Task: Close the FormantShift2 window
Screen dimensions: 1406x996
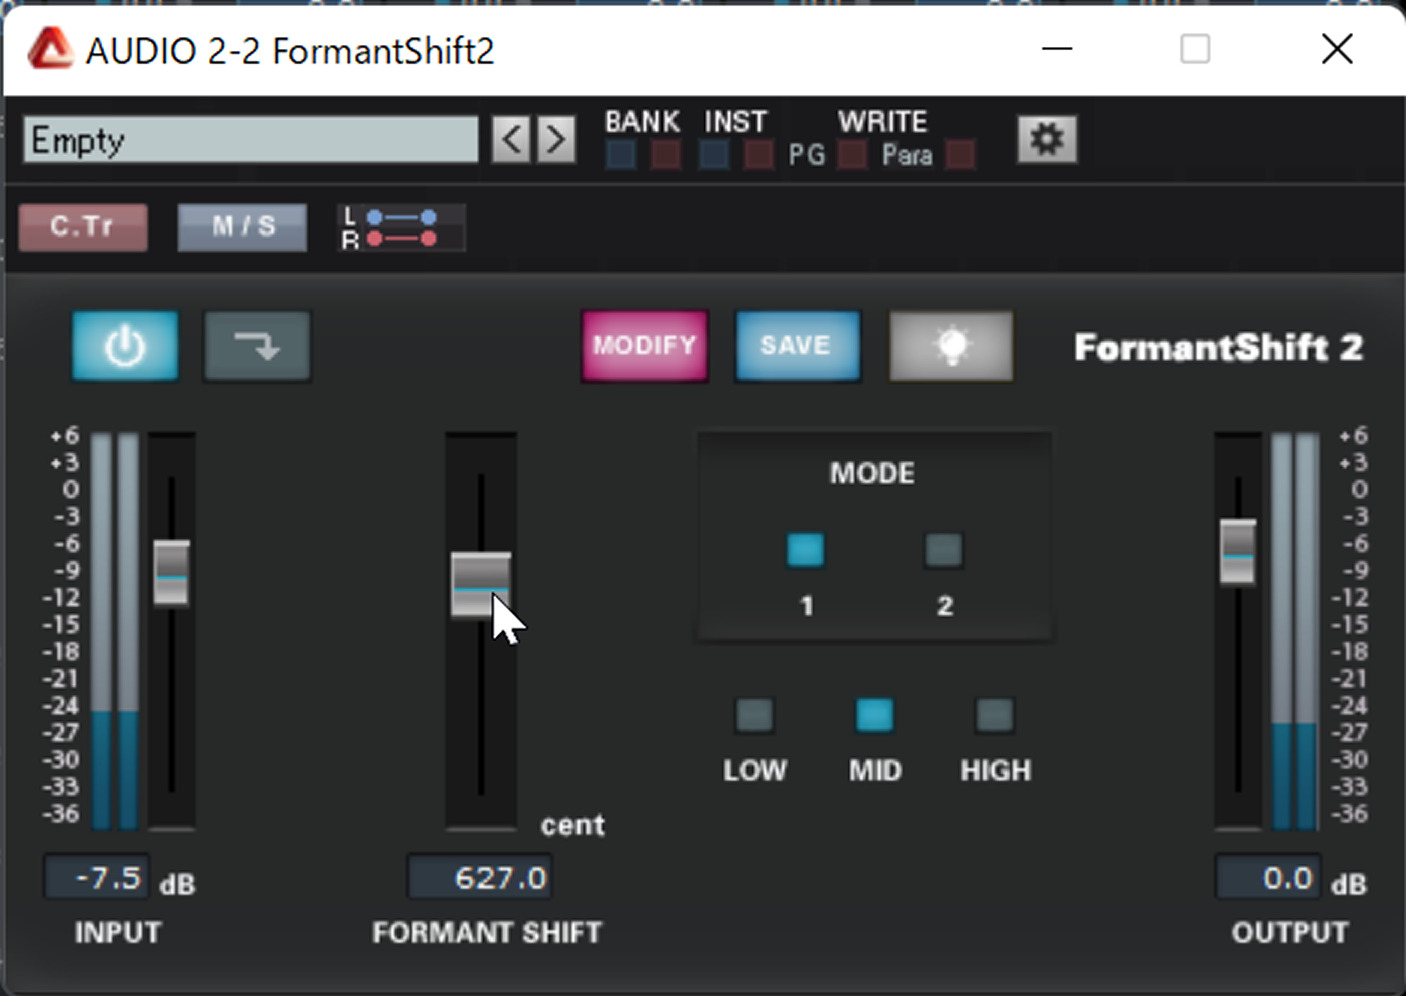Action: click(1337, 49)
